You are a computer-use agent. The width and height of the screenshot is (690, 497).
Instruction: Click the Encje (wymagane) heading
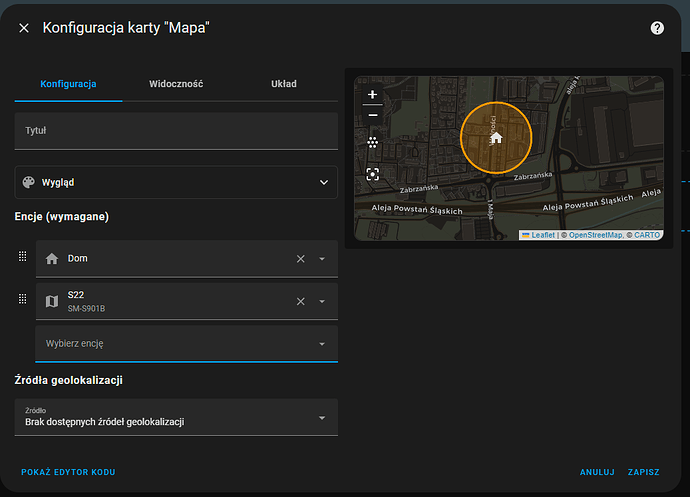62,217
